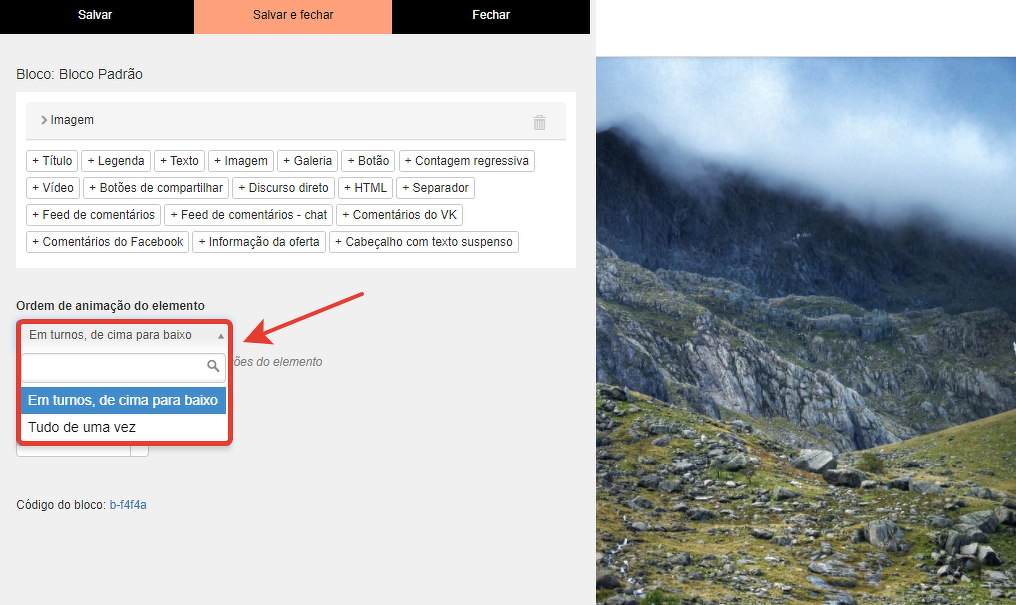Click Salvar e fechar

[x=293, y=16]
